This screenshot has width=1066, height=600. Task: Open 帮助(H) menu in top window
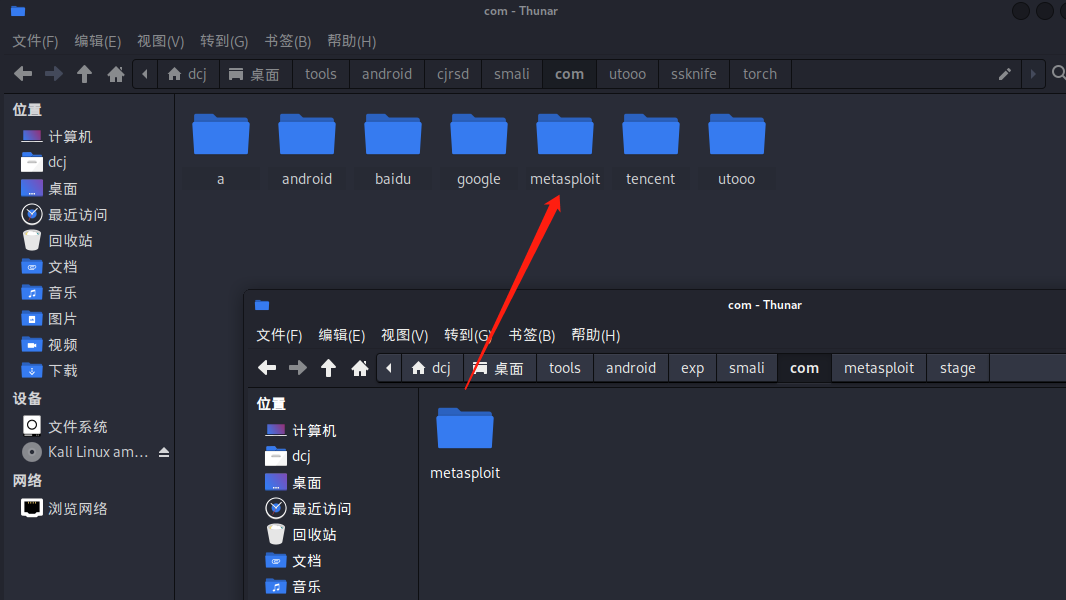(351, 41)
